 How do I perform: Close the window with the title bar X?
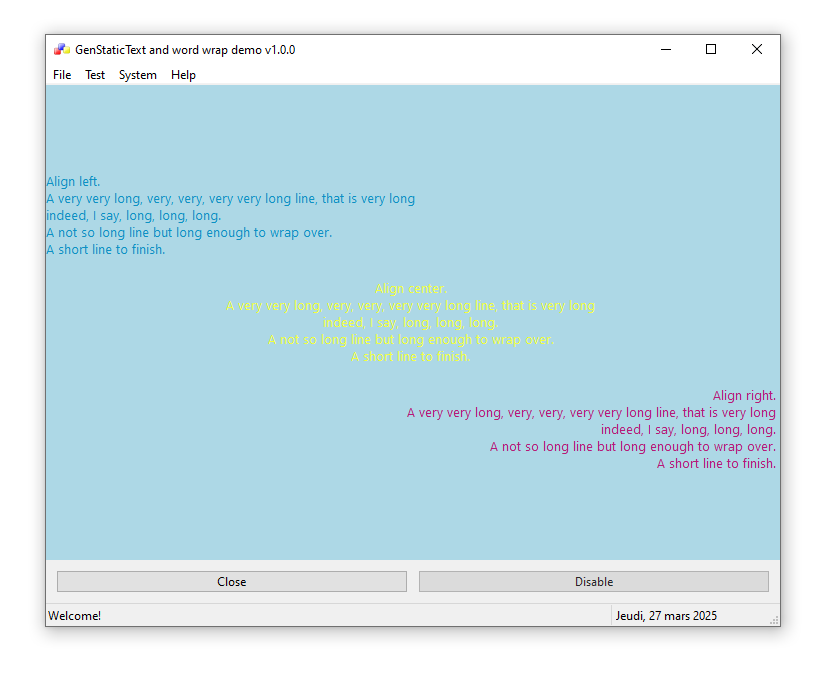[x=757, y=50]
